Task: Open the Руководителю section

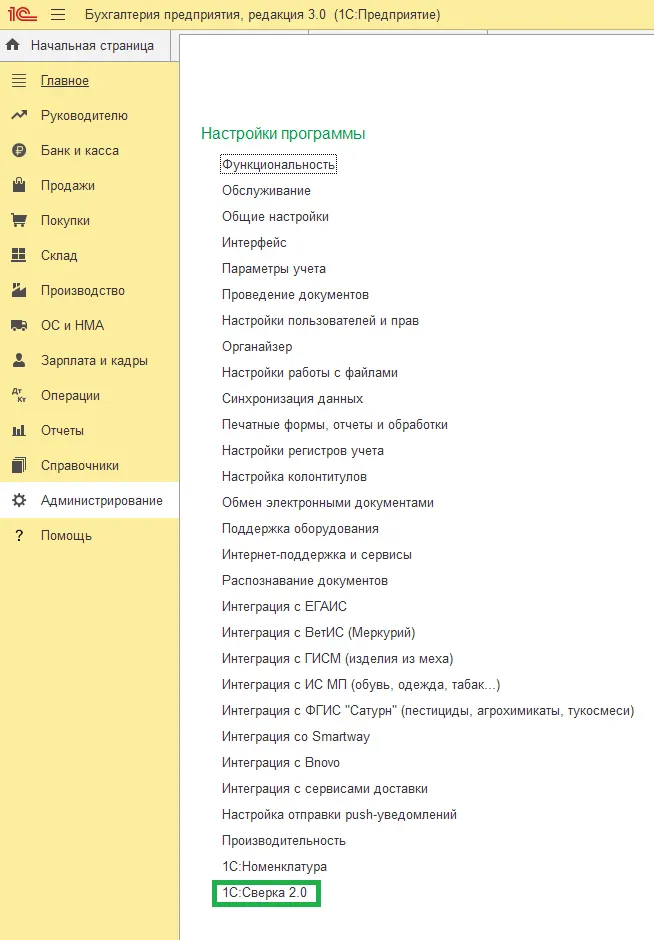Action: 85,116
